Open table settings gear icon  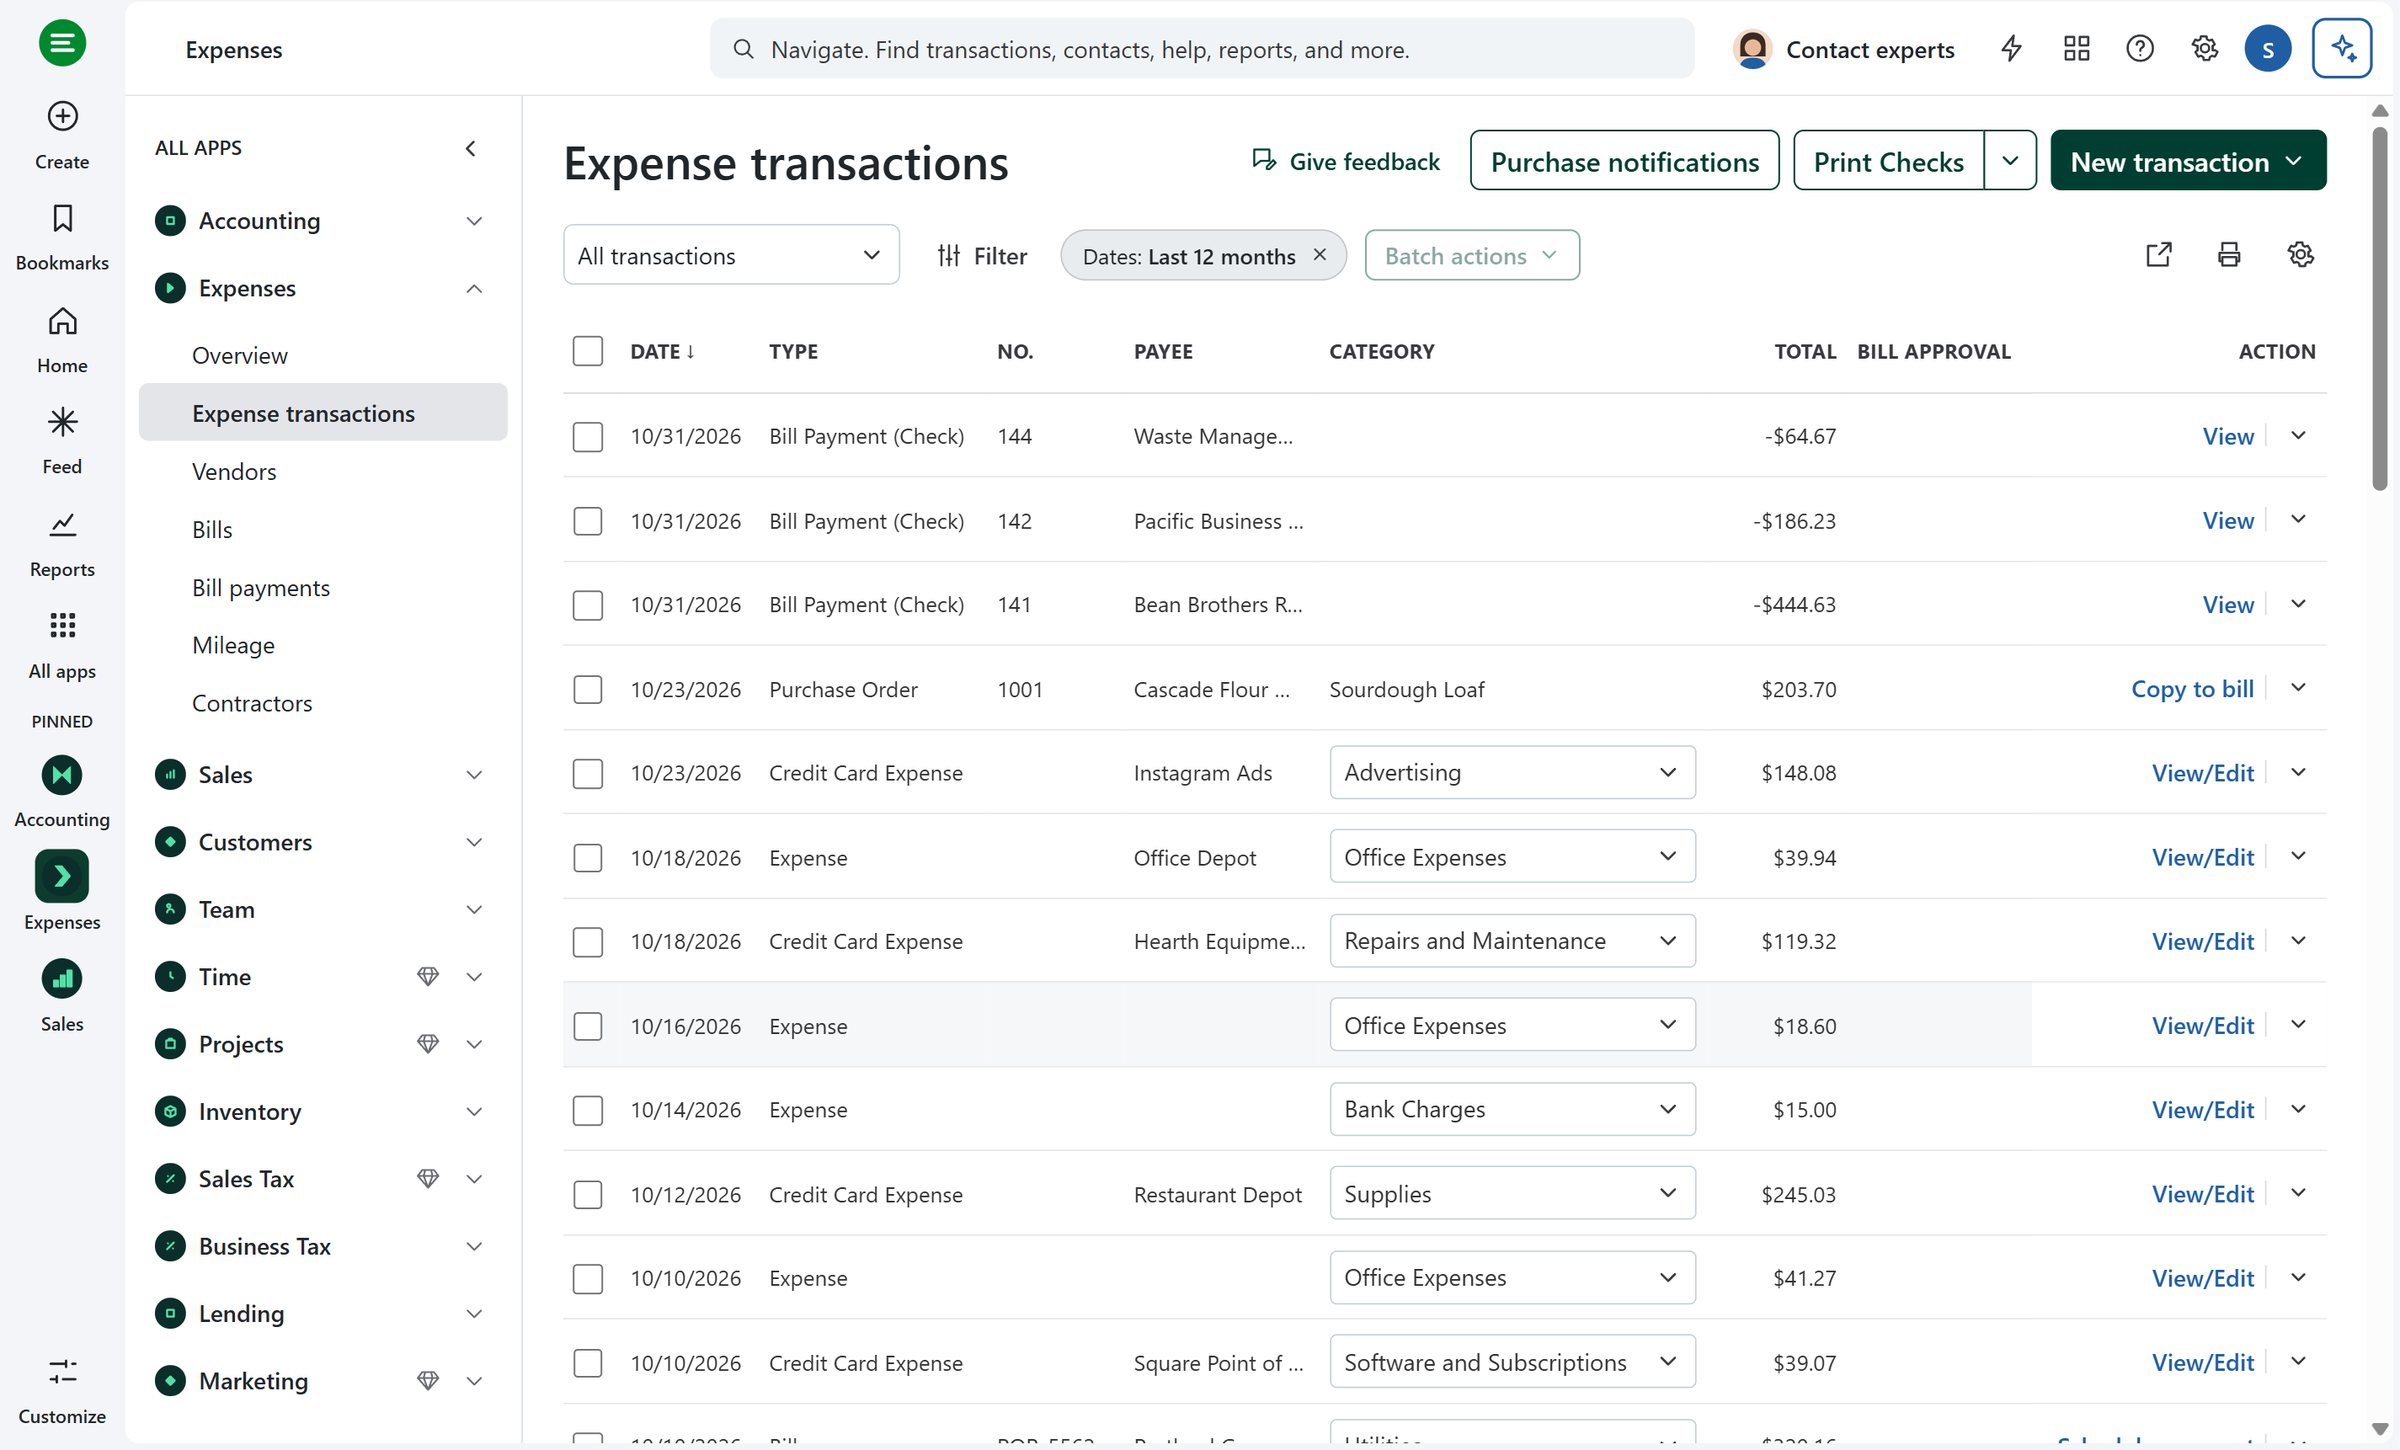click(2301, 255)
